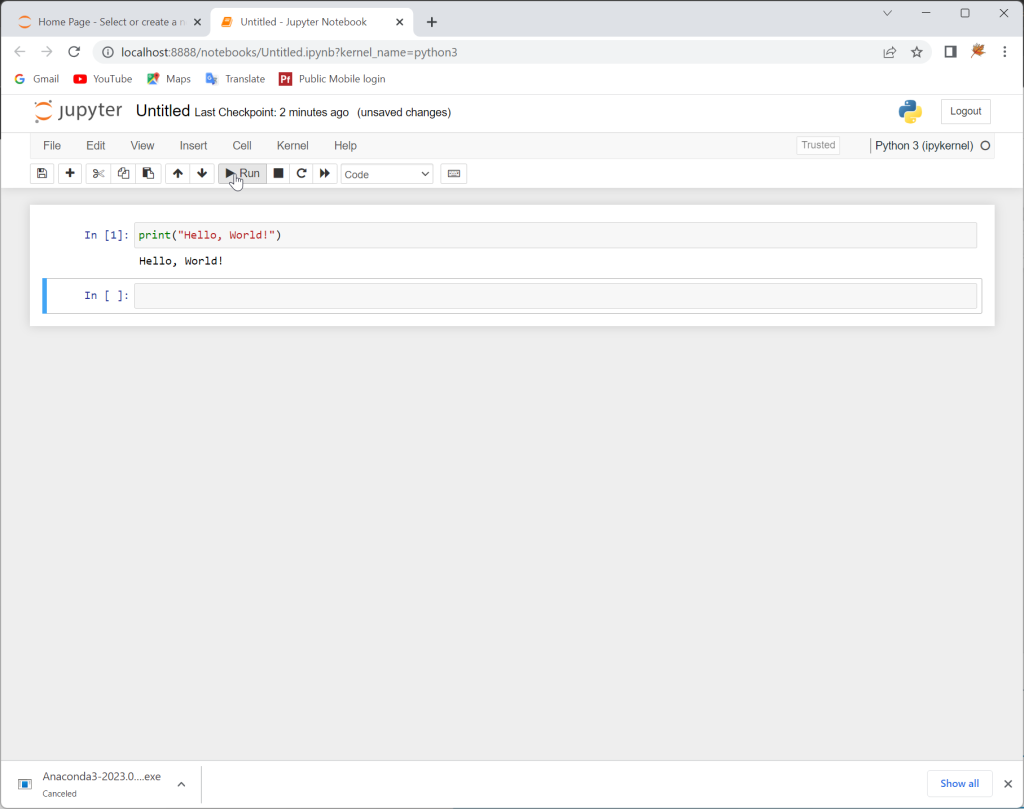Open the View menu

coord(142,146)
